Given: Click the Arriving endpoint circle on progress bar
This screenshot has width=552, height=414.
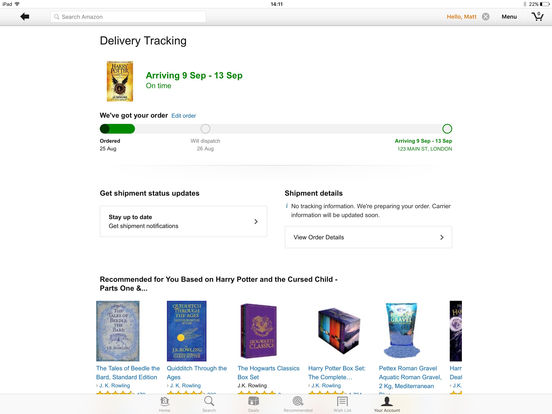Looking at the screenshot, I should pyautogui.click(x=447, y=129).
